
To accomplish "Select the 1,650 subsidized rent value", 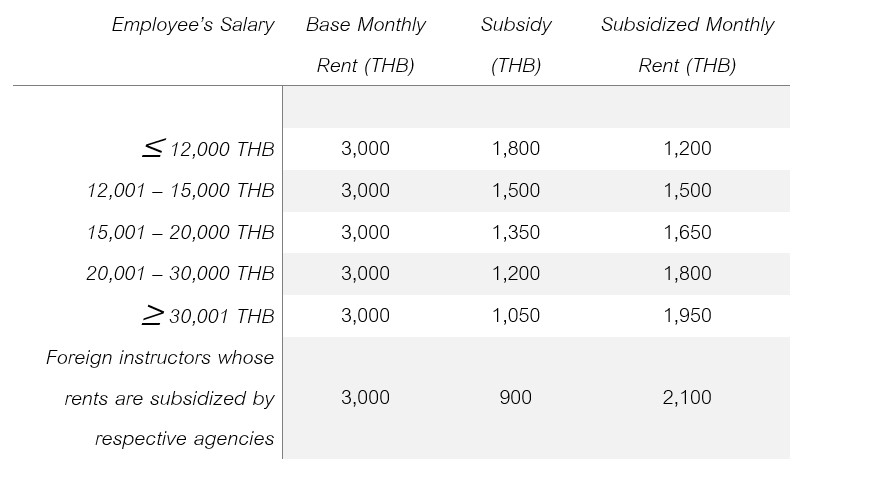I will coord(687,233).
